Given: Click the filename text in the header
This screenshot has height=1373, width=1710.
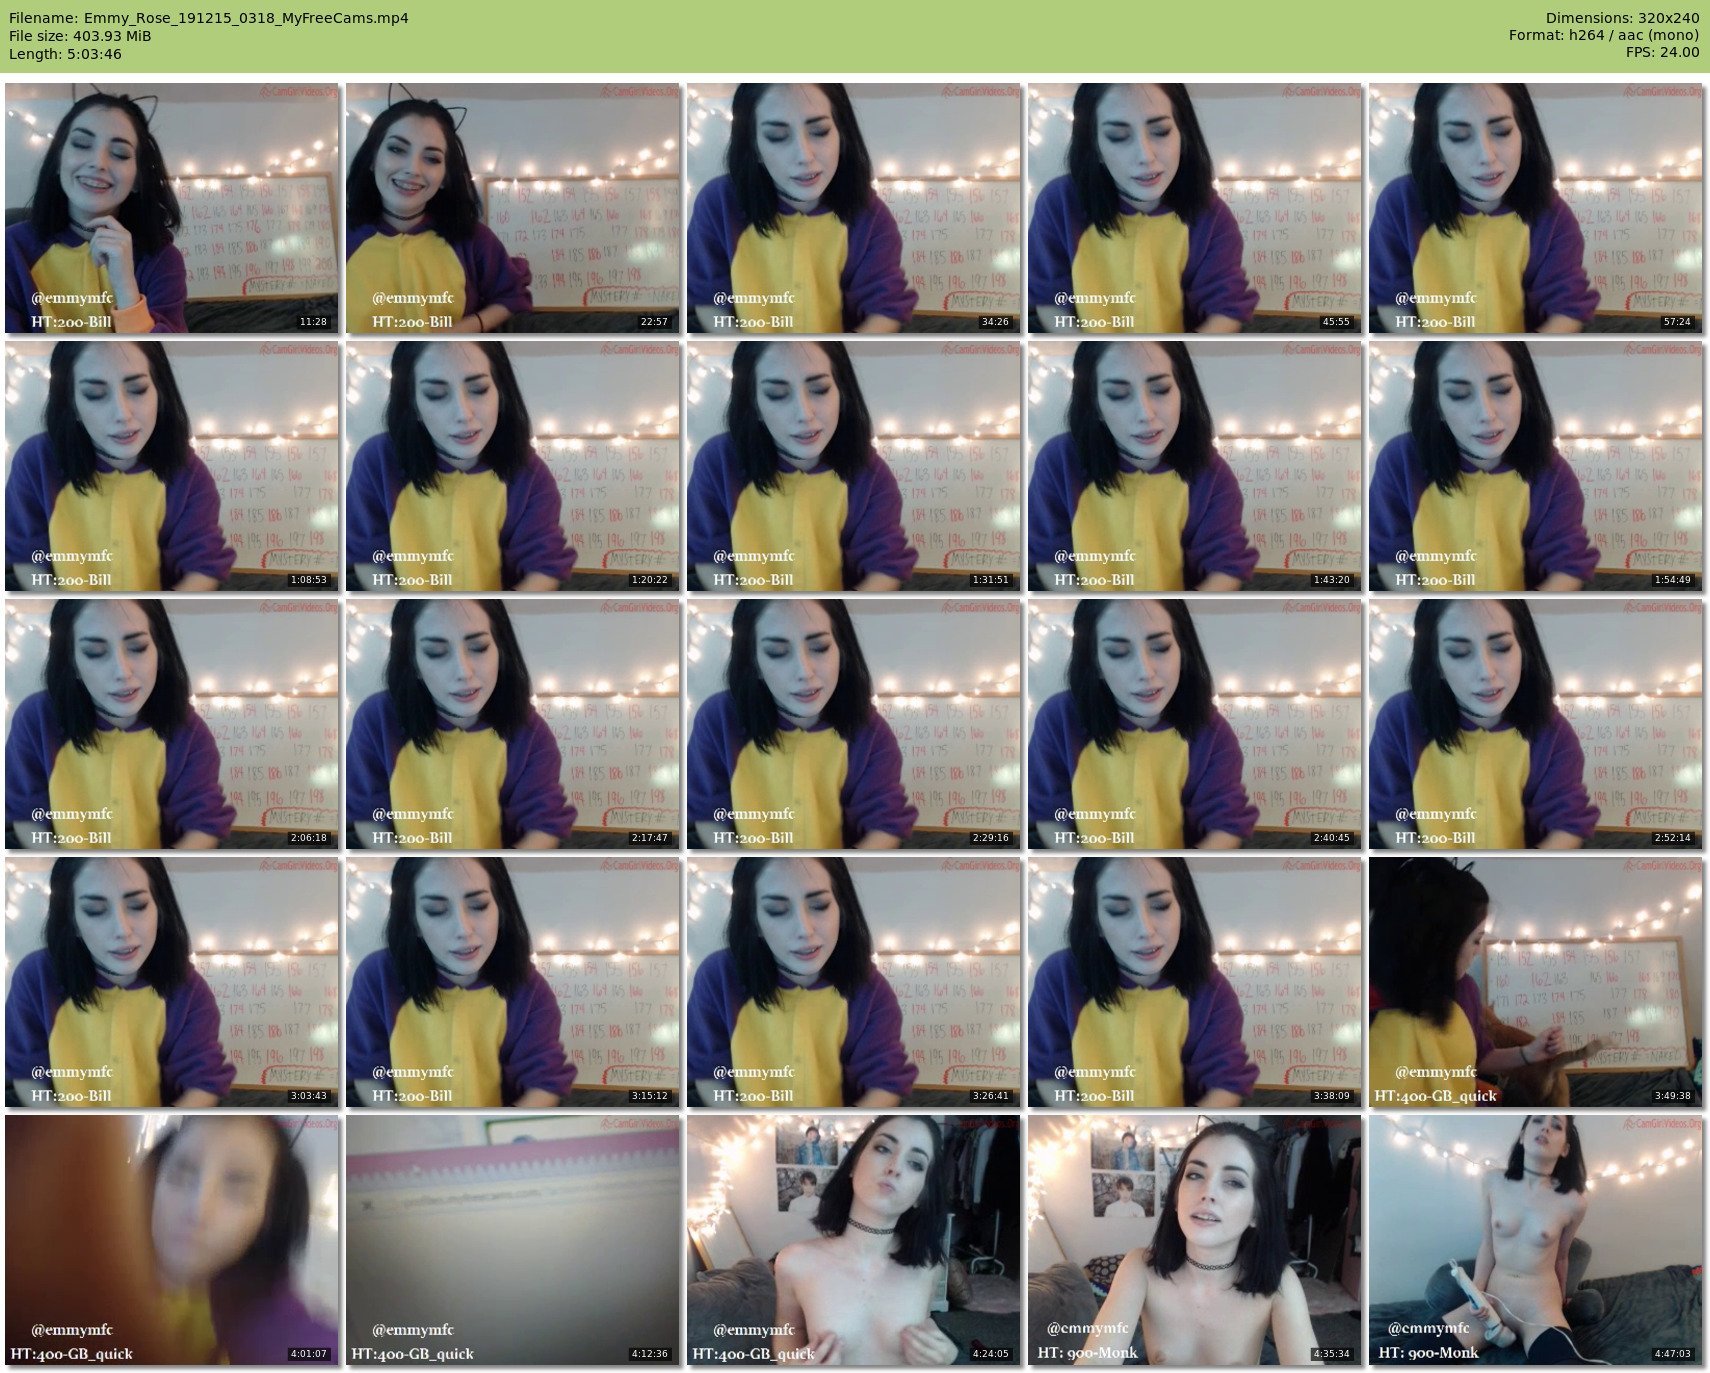Looking at the screenshot, I should 208,18.
